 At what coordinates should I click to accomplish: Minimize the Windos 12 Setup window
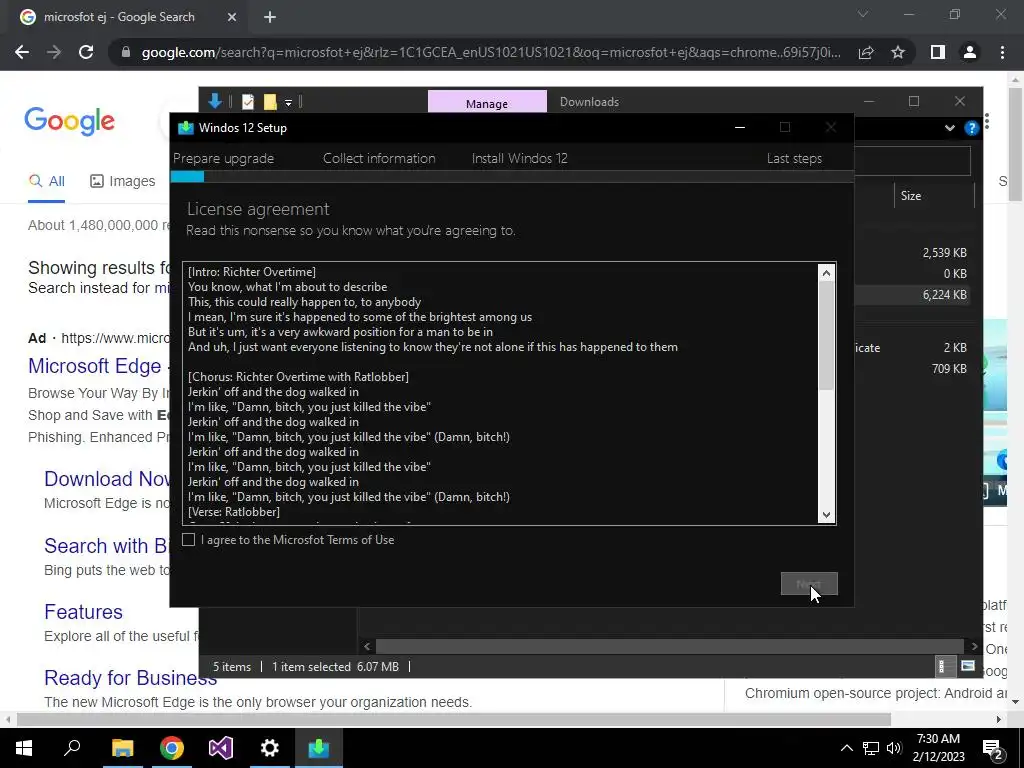coord(740,127)
